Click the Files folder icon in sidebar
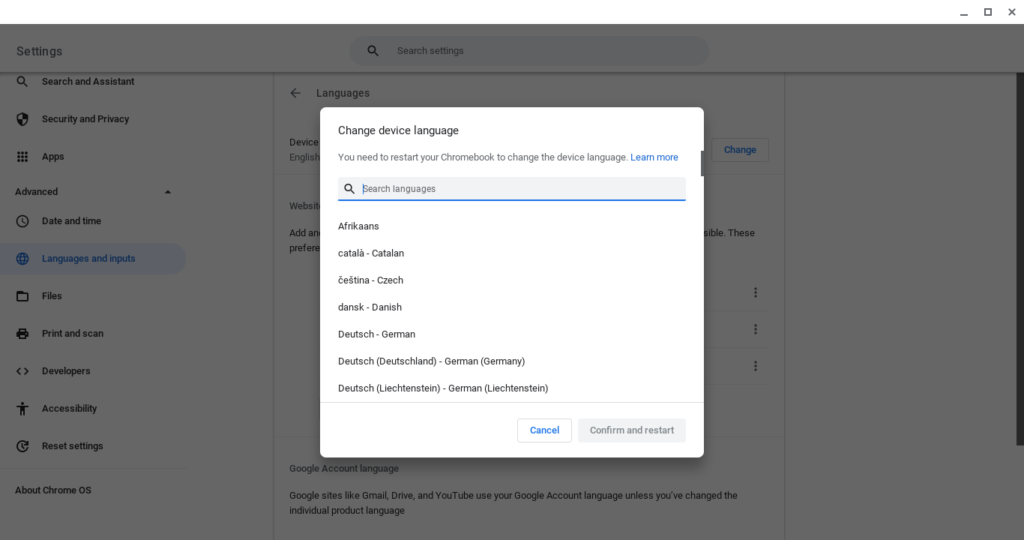The width and height of the screenshot is (1024, 540). coord(22,296)
